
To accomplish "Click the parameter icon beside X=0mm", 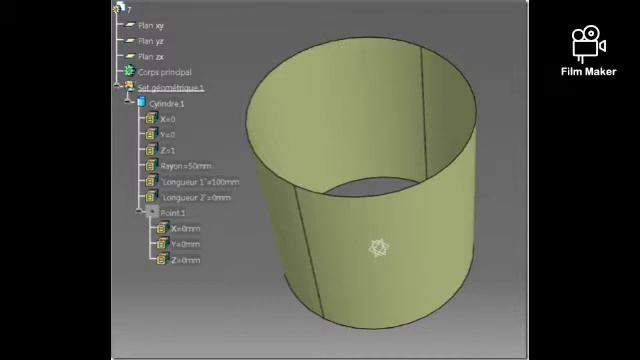I will pos(162,228).
